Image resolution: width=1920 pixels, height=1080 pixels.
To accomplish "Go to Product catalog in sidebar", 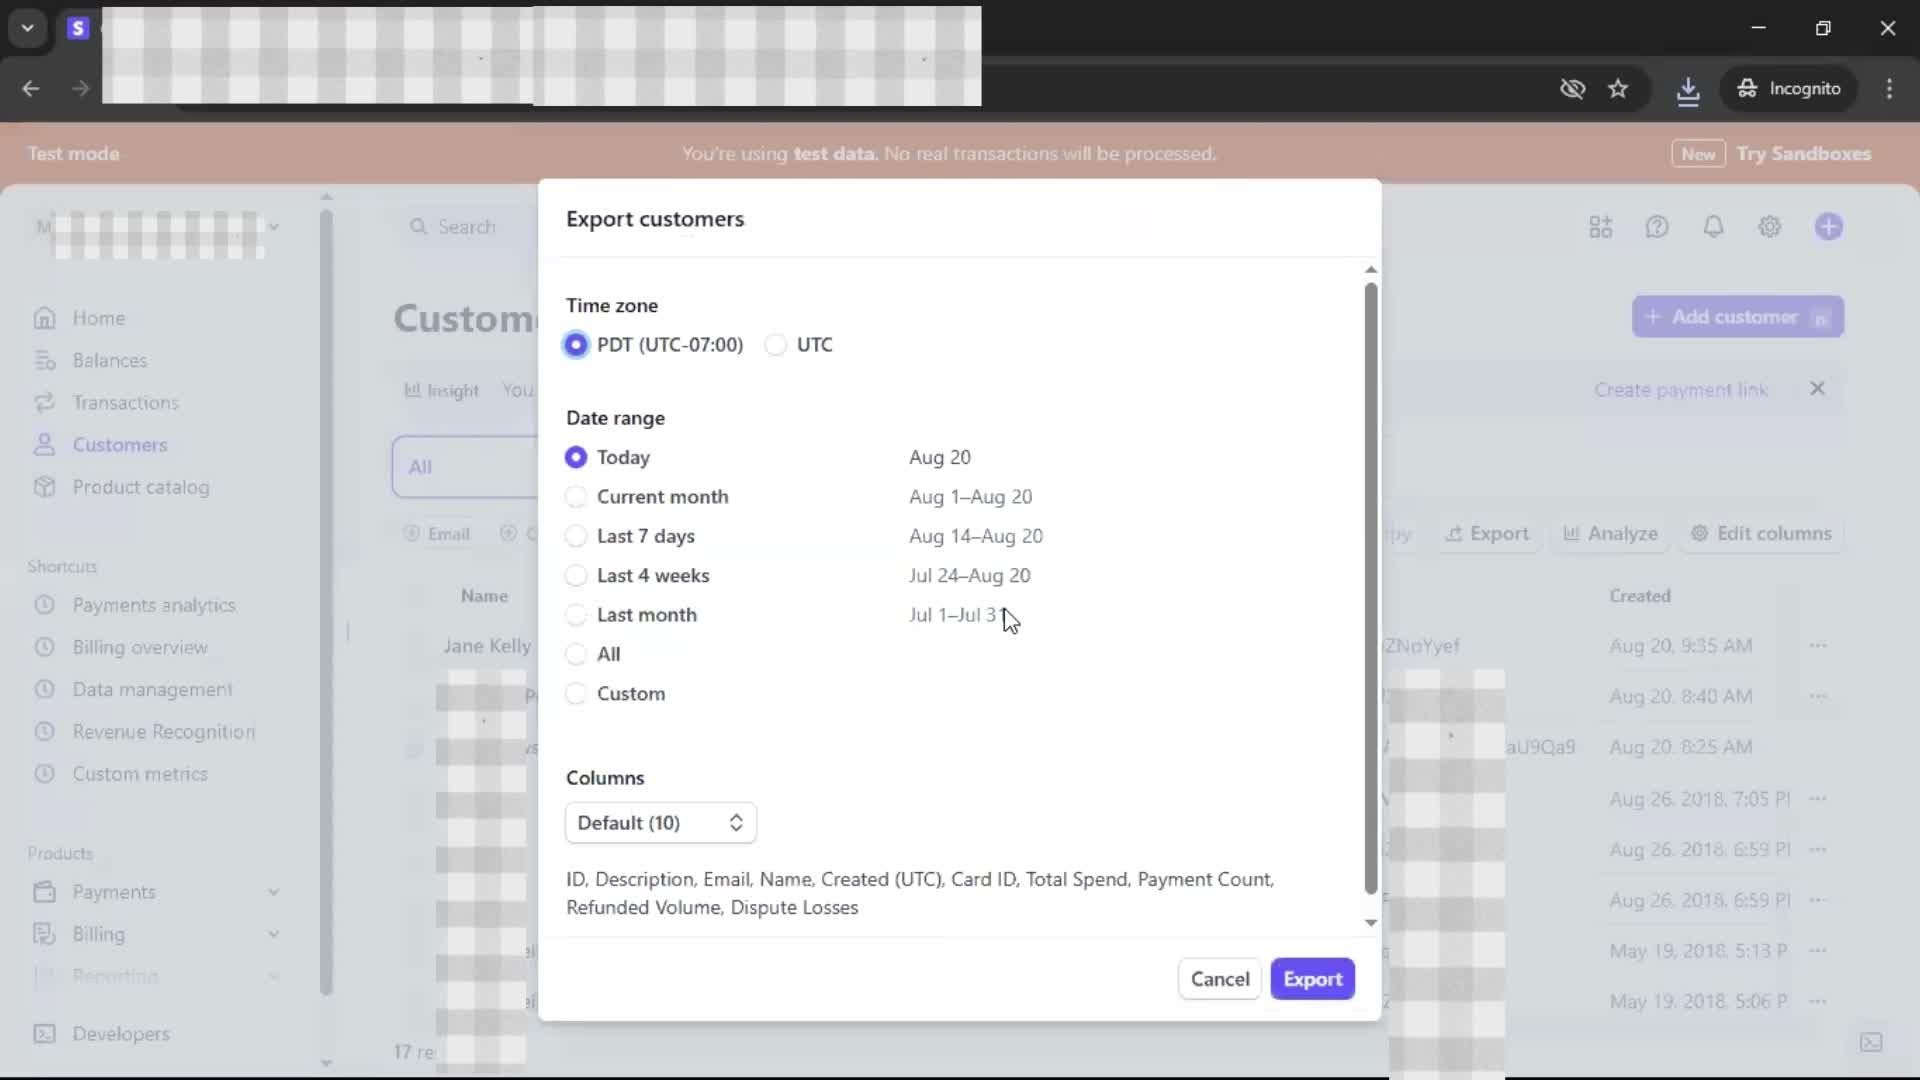I will (140, 487).
